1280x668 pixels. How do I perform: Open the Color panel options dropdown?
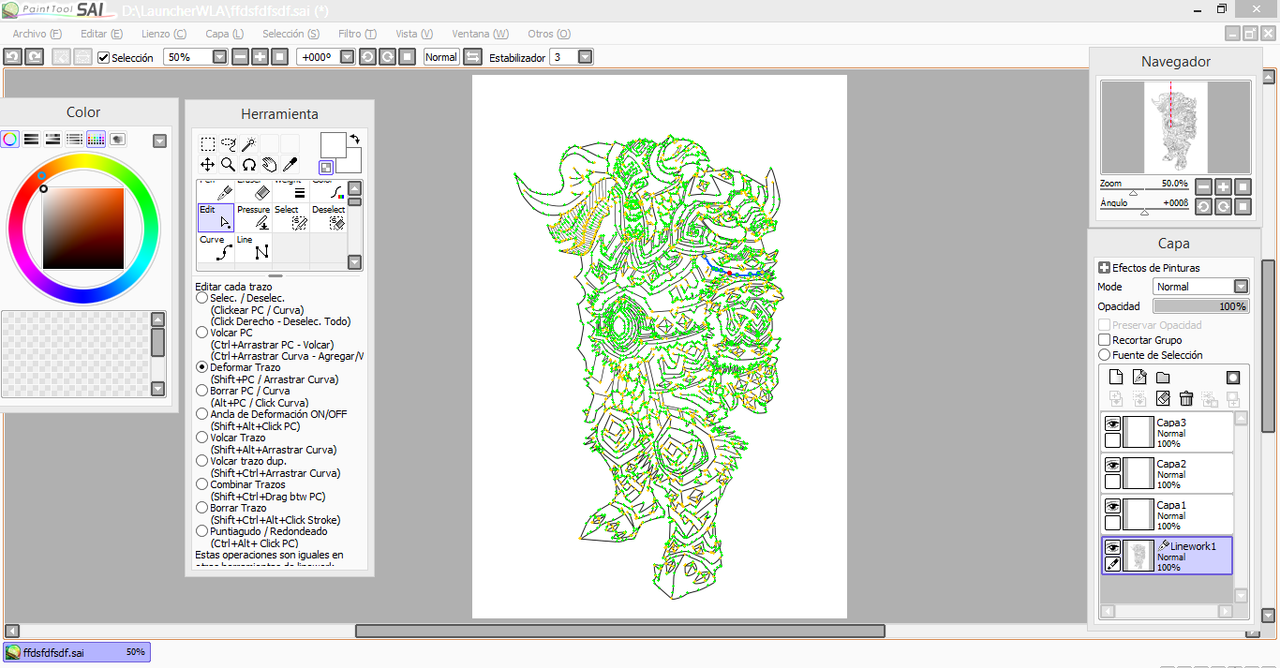(159, 140)
